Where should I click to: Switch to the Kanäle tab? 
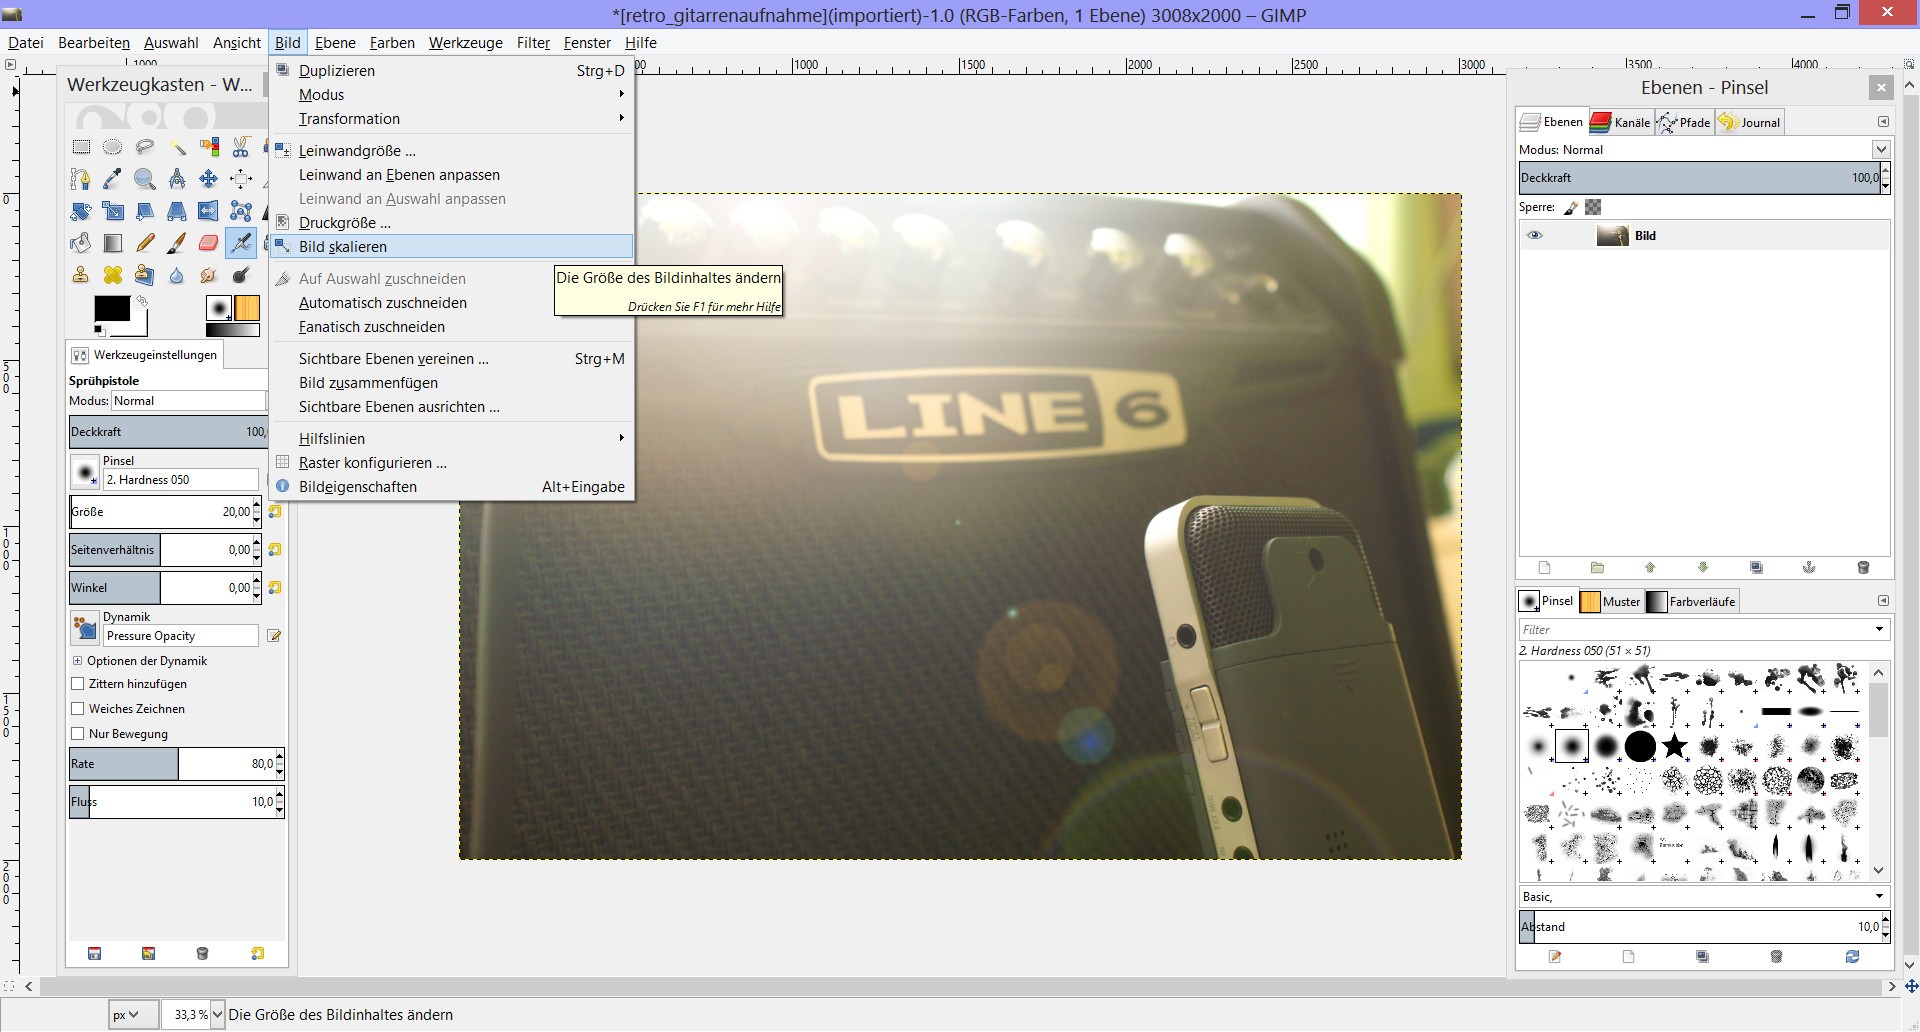tap(1621, 122)
